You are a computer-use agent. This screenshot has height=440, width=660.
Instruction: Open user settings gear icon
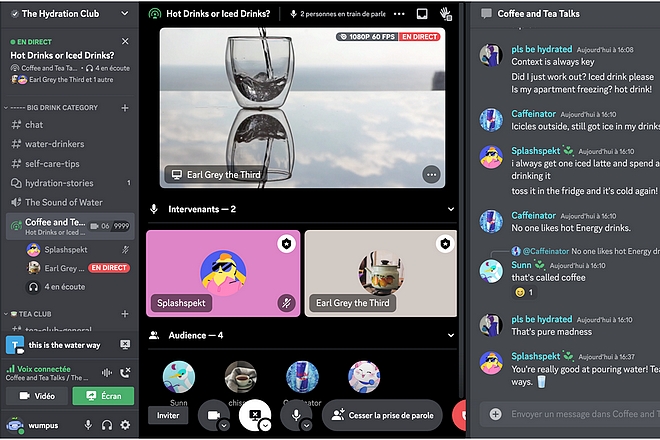pyautogui.click(x=125, y=425)
